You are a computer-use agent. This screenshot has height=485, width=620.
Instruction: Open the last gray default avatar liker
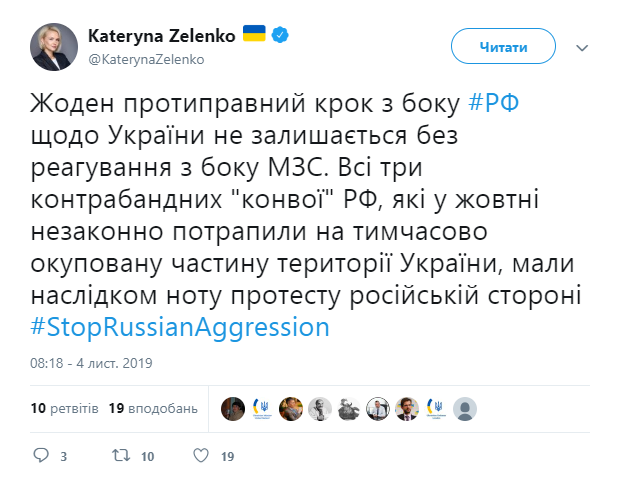click(x=464, y=408)
